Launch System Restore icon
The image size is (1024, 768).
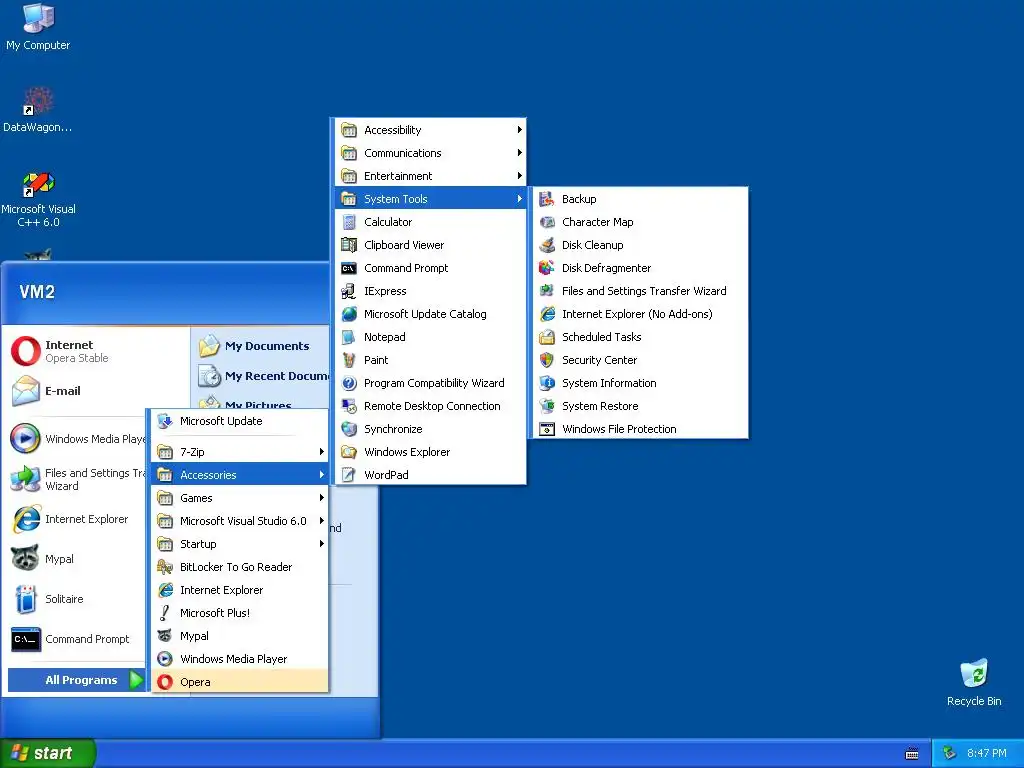click(547, 406)
